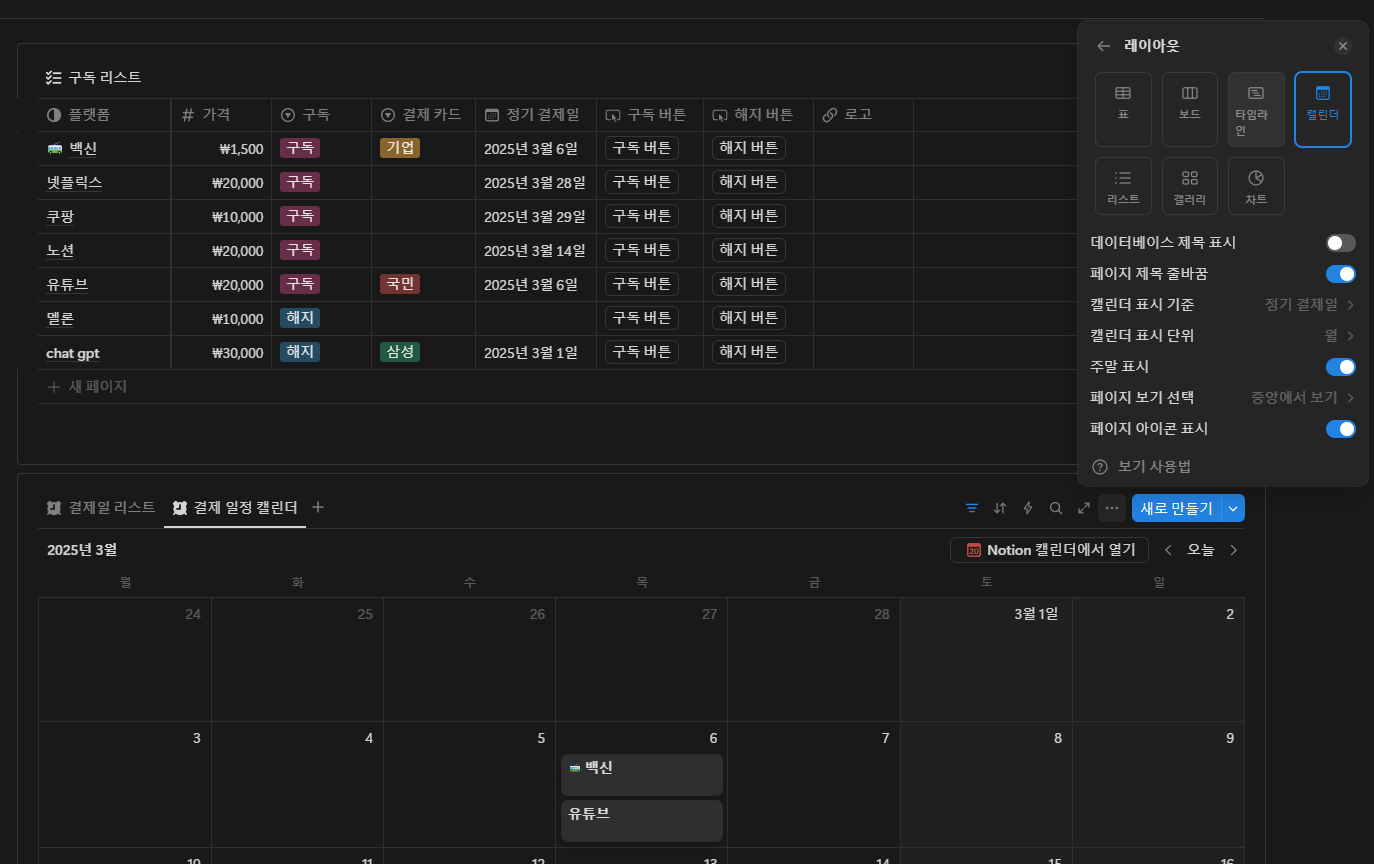The image size is (1374, 864).
Task: Click 해지 버튼 in 유튜브 row
Action: coord(749,284)
